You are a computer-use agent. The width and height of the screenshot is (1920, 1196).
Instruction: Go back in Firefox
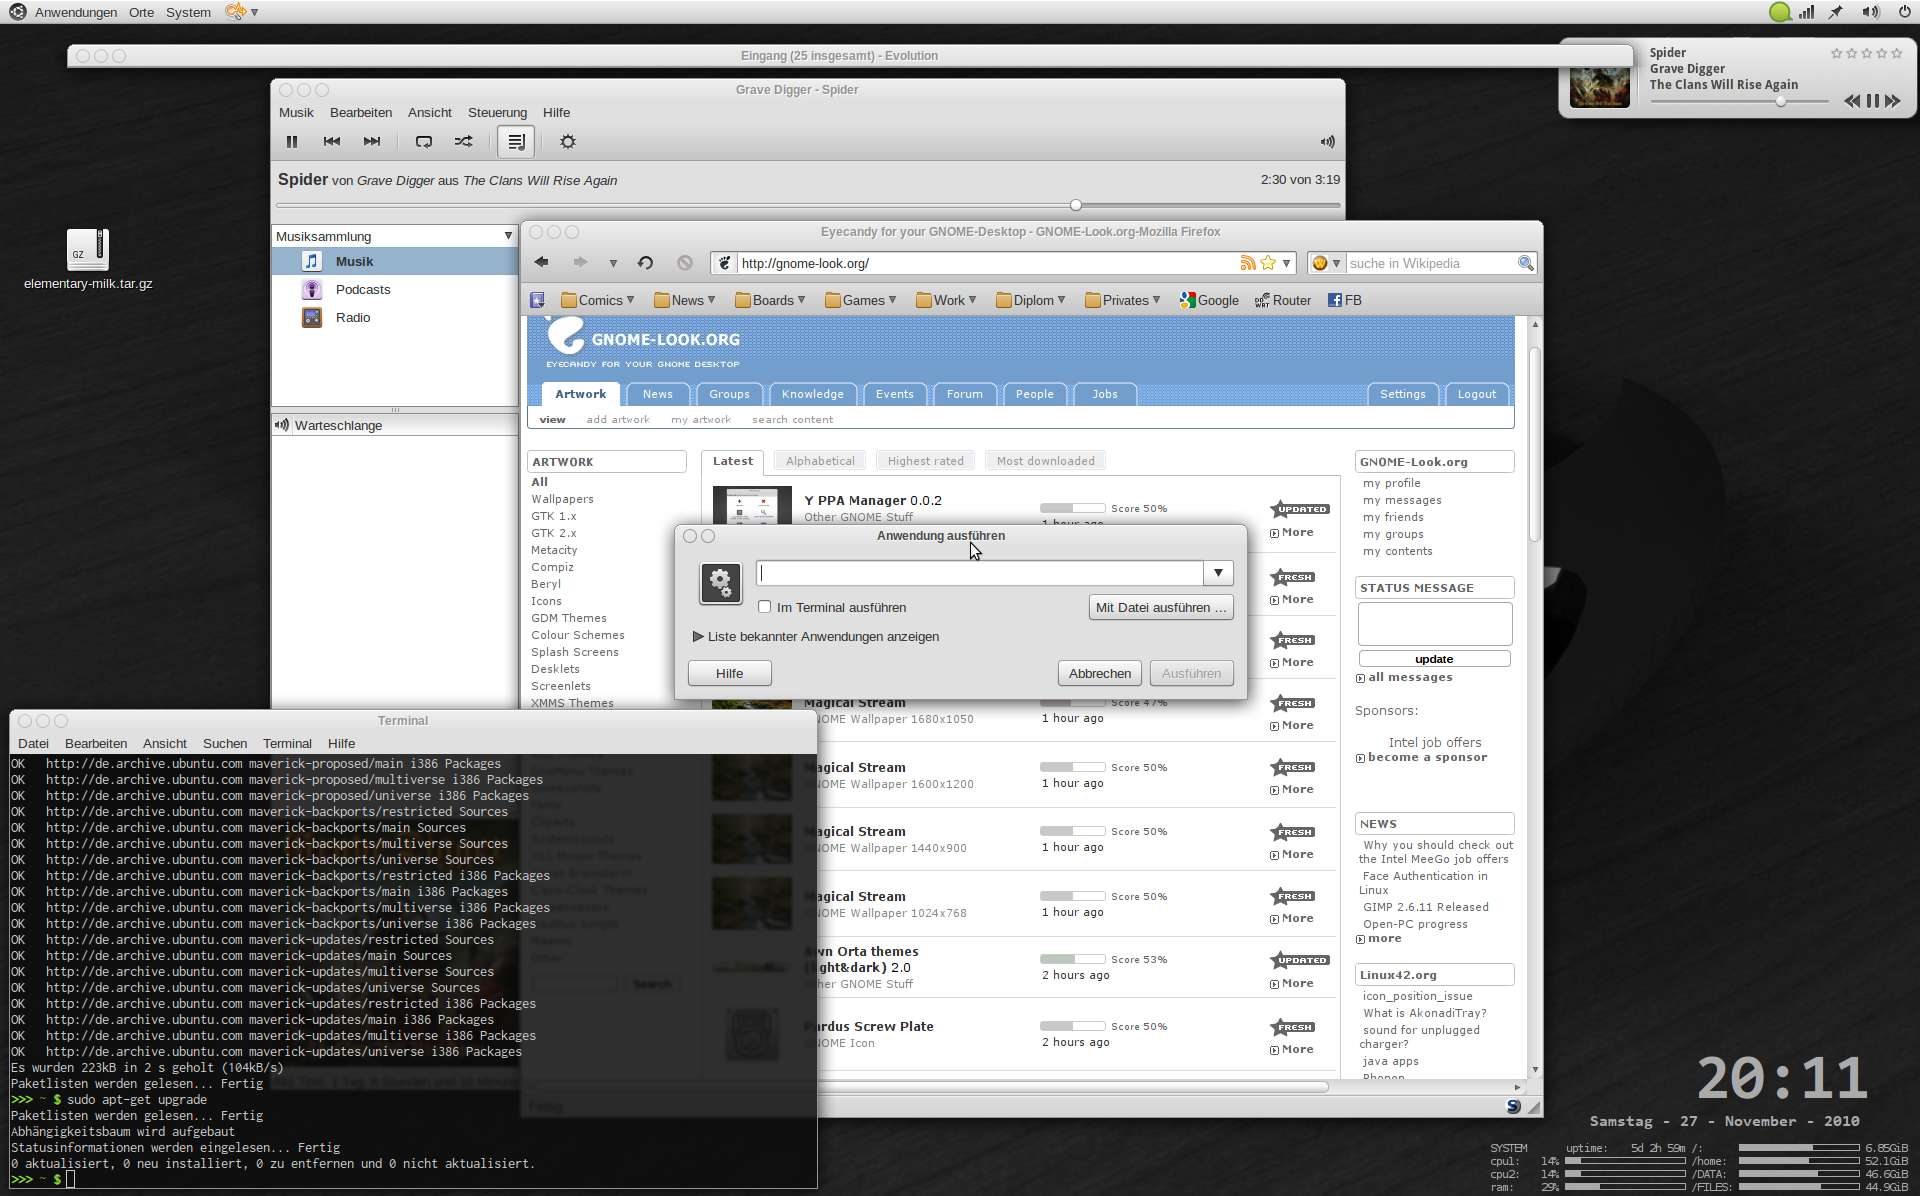[x=542, y=263]
